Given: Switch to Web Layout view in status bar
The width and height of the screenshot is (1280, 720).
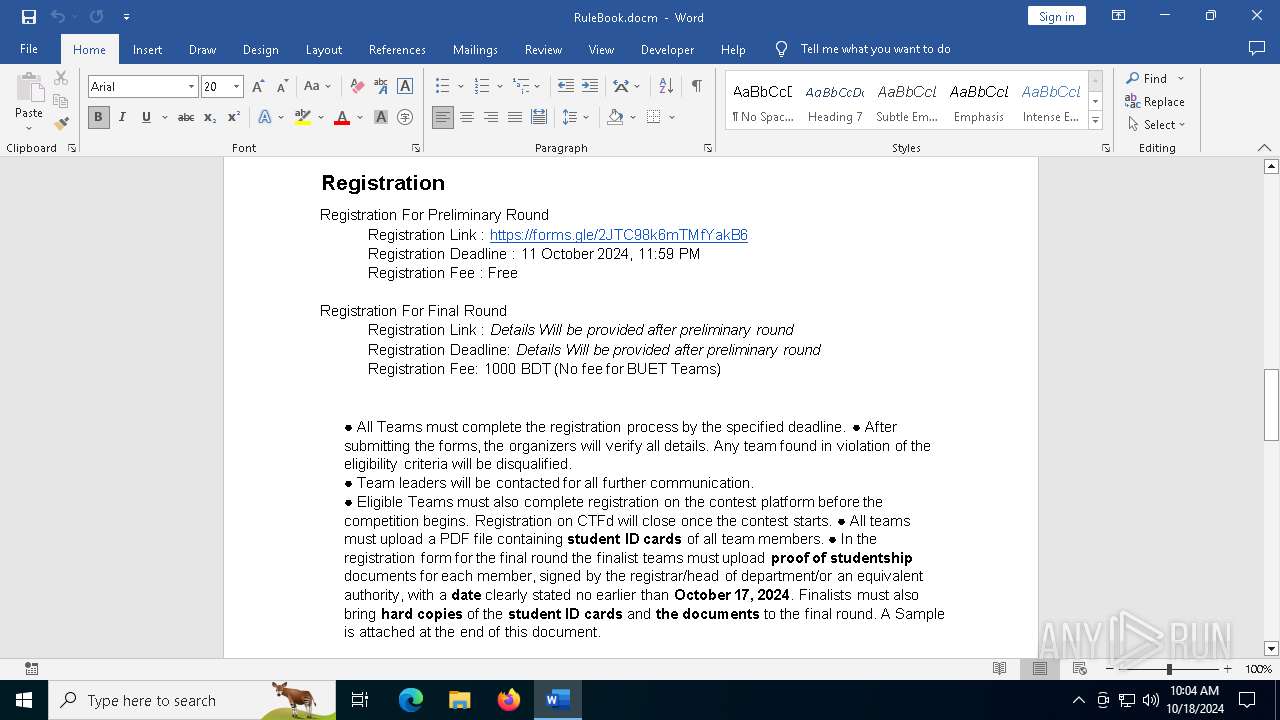Looking at the screenshot, I should (x=1080, y=669).
